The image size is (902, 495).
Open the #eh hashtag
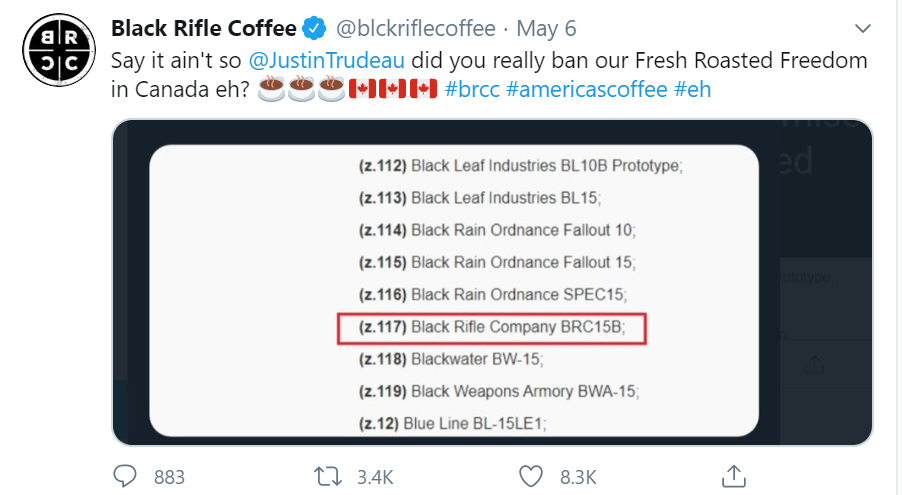point(693,89)
